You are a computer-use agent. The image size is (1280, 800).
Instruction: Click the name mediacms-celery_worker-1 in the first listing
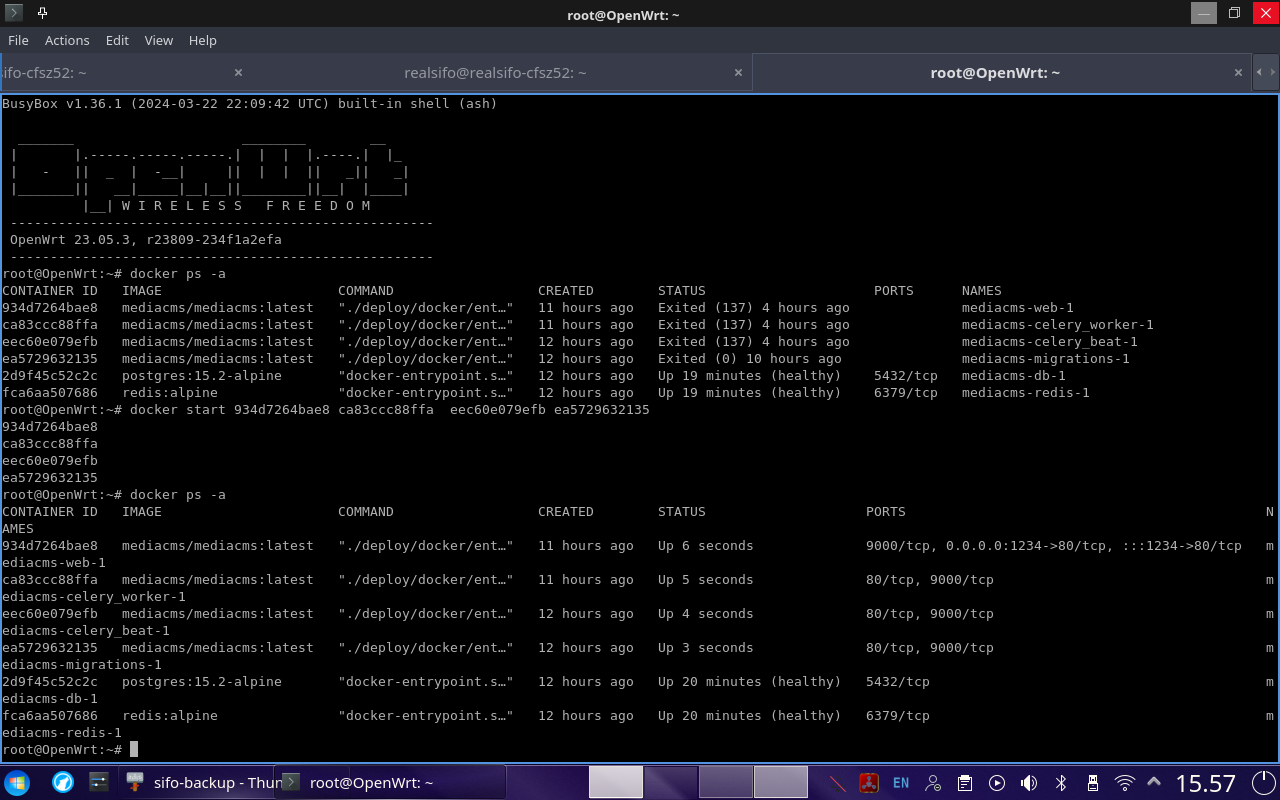(1058, 325)
